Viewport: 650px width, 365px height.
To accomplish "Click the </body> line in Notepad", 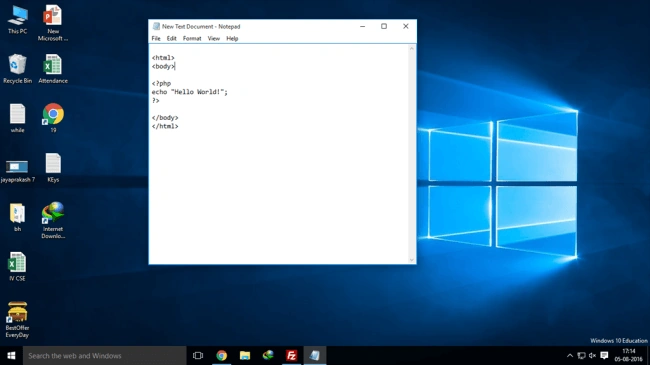I will tap(165, 118).
